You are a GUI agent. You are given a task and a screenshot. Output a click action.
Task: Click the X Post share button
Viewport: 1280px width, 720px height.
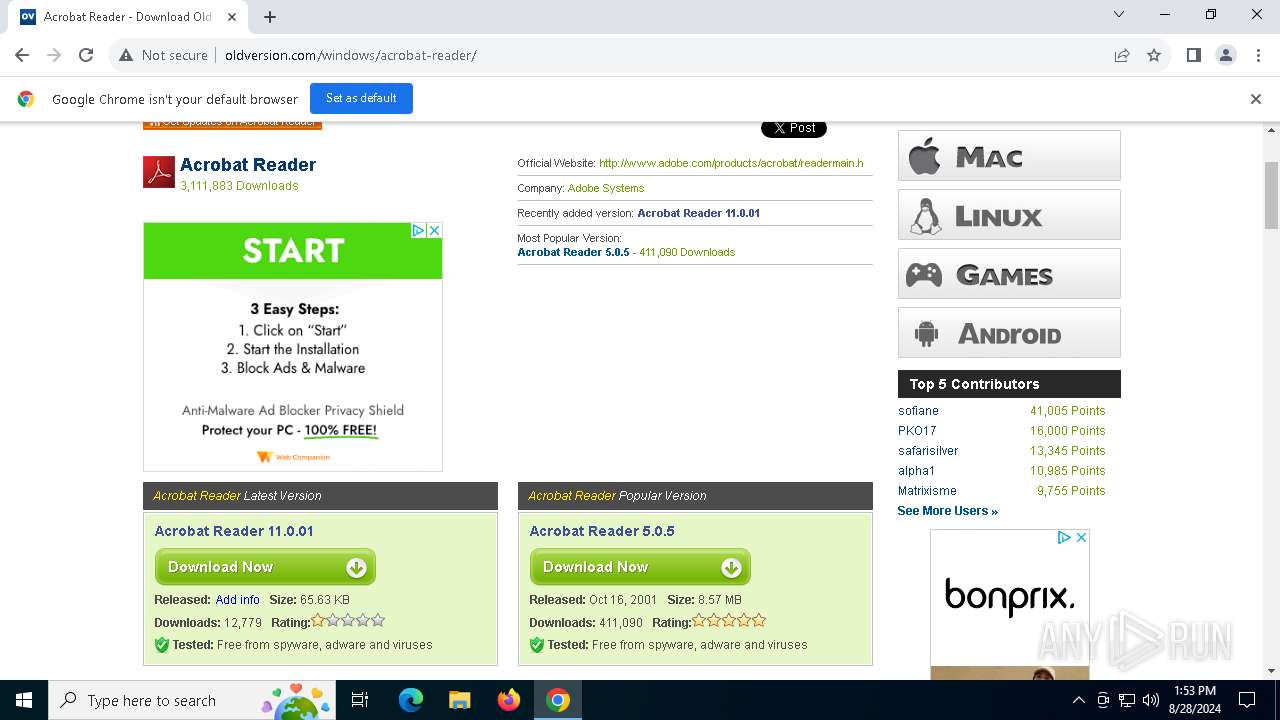794,128
